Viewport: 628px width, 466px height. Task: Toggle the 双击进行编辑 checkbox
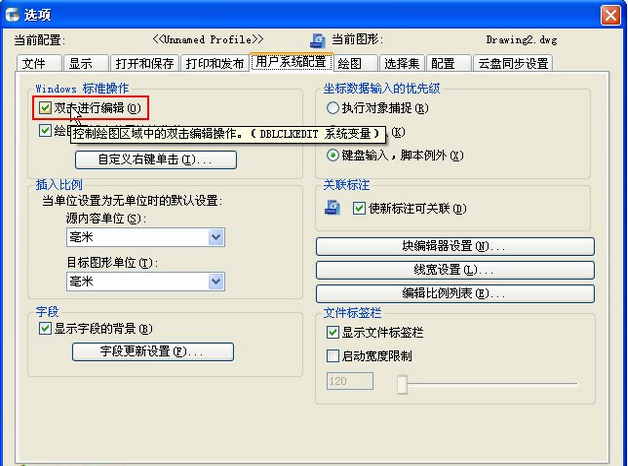[x=45, y=108]
